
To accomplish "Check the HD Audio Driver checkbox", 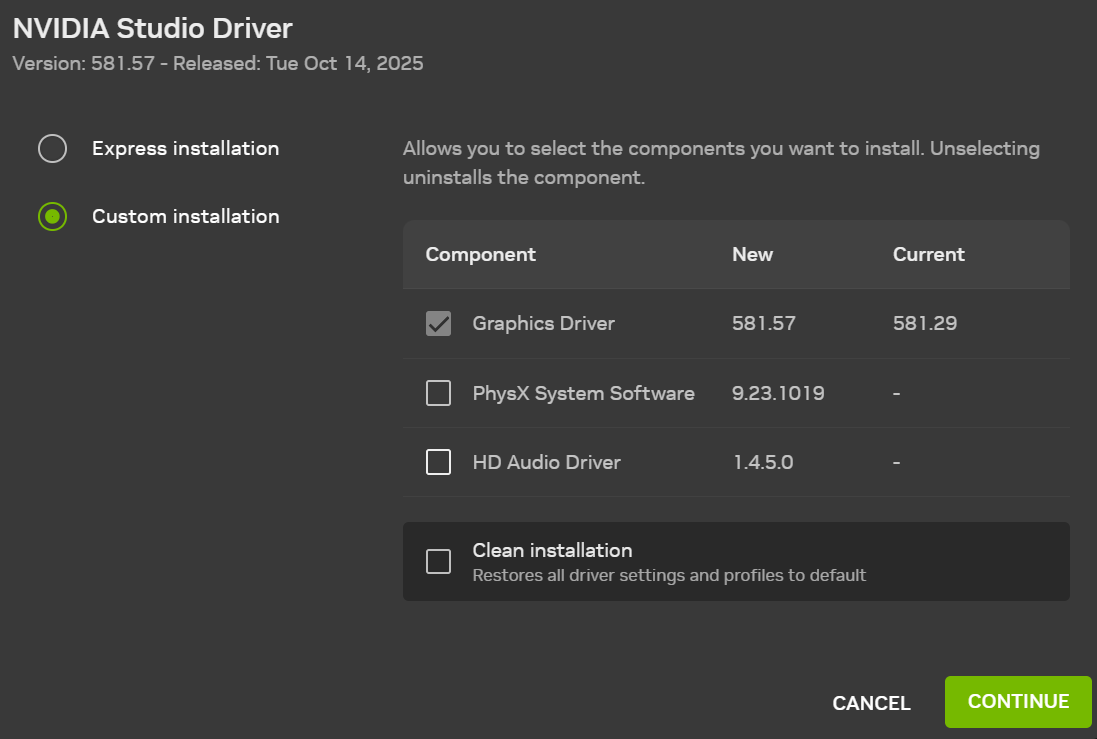I will click(x=438, y=462).
